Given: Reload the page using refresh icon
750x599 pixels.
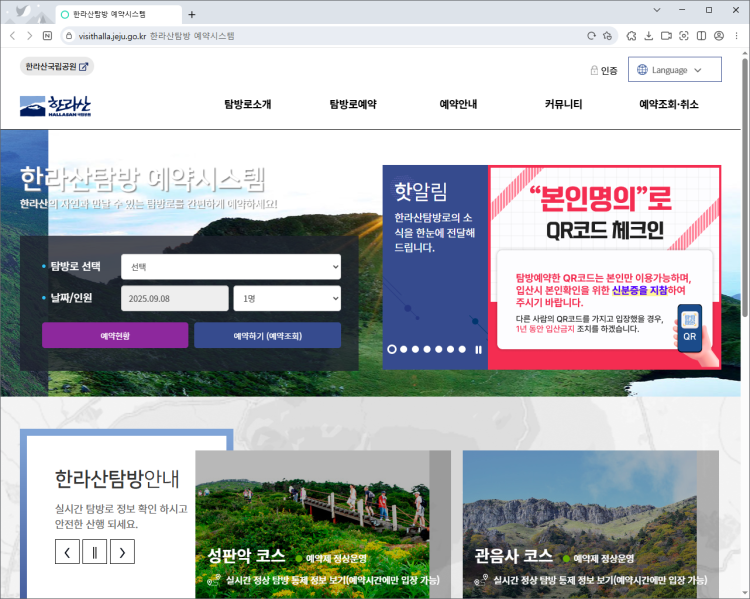Looking at the screenshot, I should click(592, 36).
